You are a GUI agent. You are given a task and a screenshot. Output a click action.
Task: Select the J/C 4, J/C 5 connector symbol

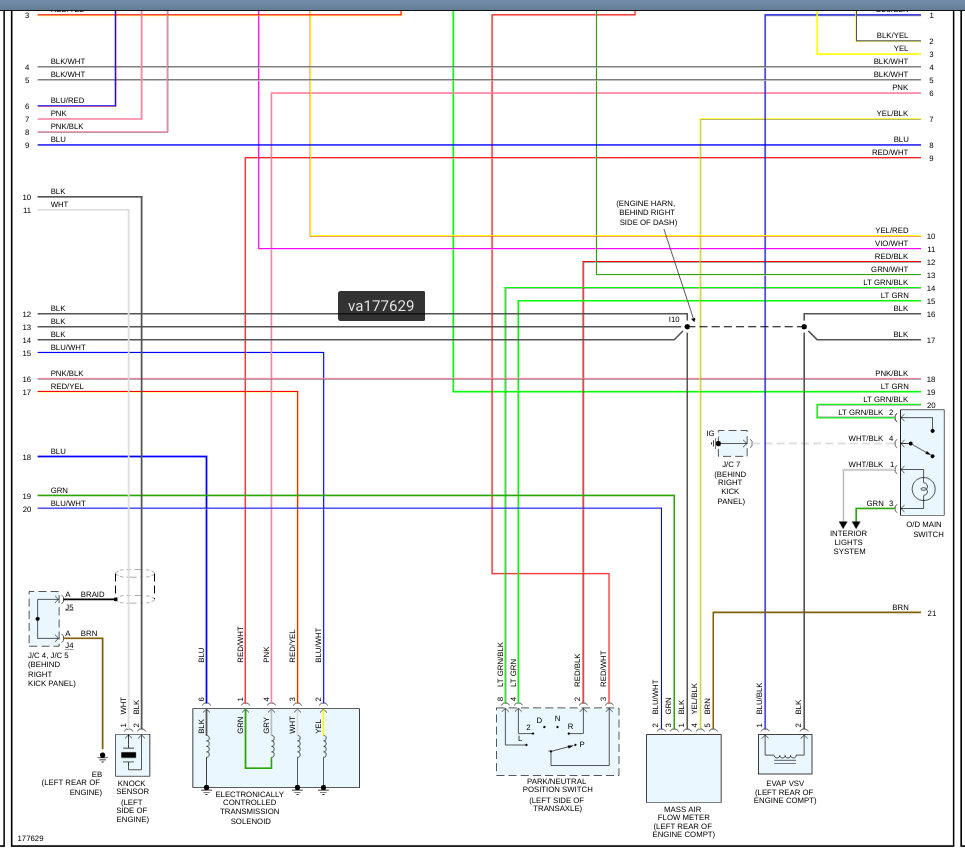[44, 619]
